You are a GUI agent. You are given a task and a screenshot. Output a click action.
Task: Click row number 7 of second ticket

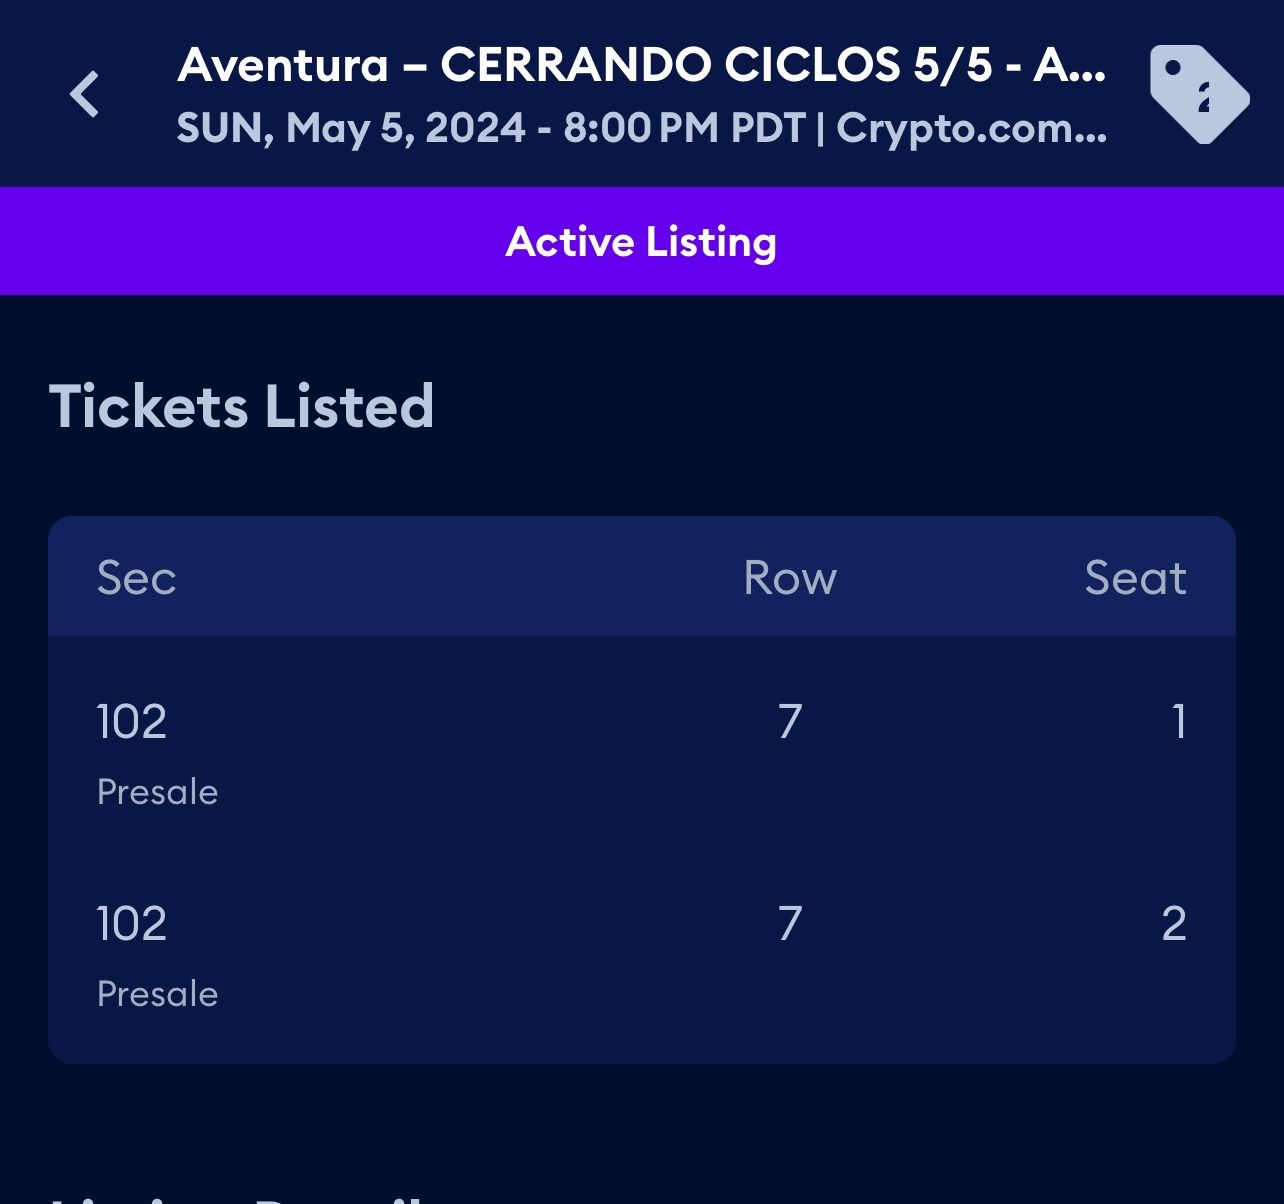point(789,924)
